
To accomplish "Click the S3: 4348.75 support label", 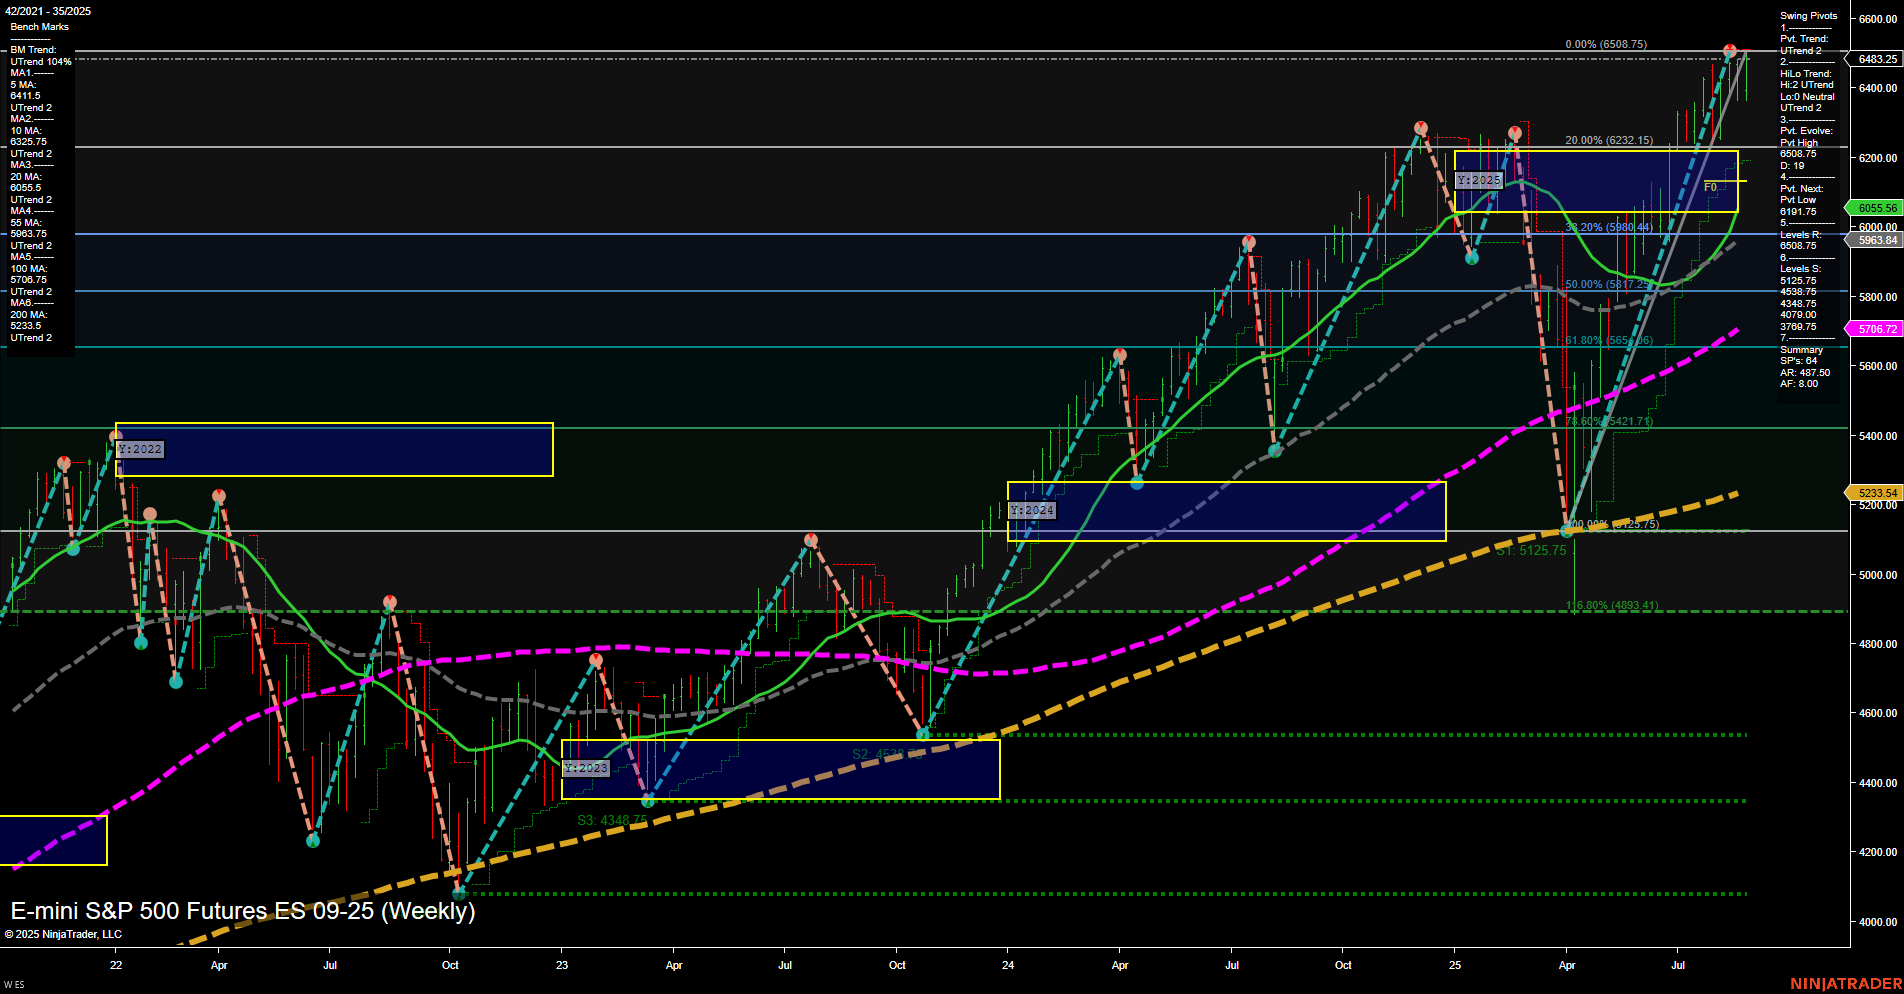I will (613, 820).
